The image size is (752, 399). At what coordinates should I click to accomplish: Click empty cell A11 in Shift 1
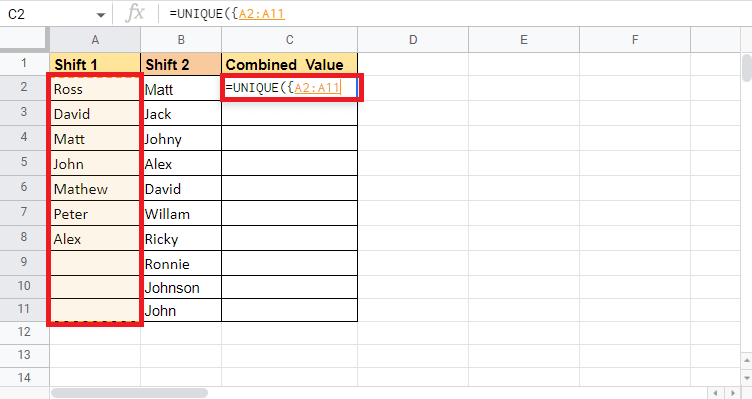(95, 310)
